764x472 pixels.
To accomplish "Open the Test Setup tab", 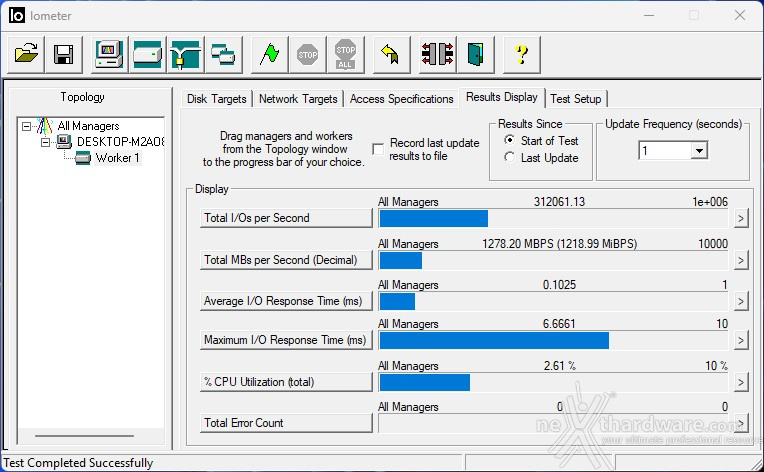I will (x=575, y=99).
